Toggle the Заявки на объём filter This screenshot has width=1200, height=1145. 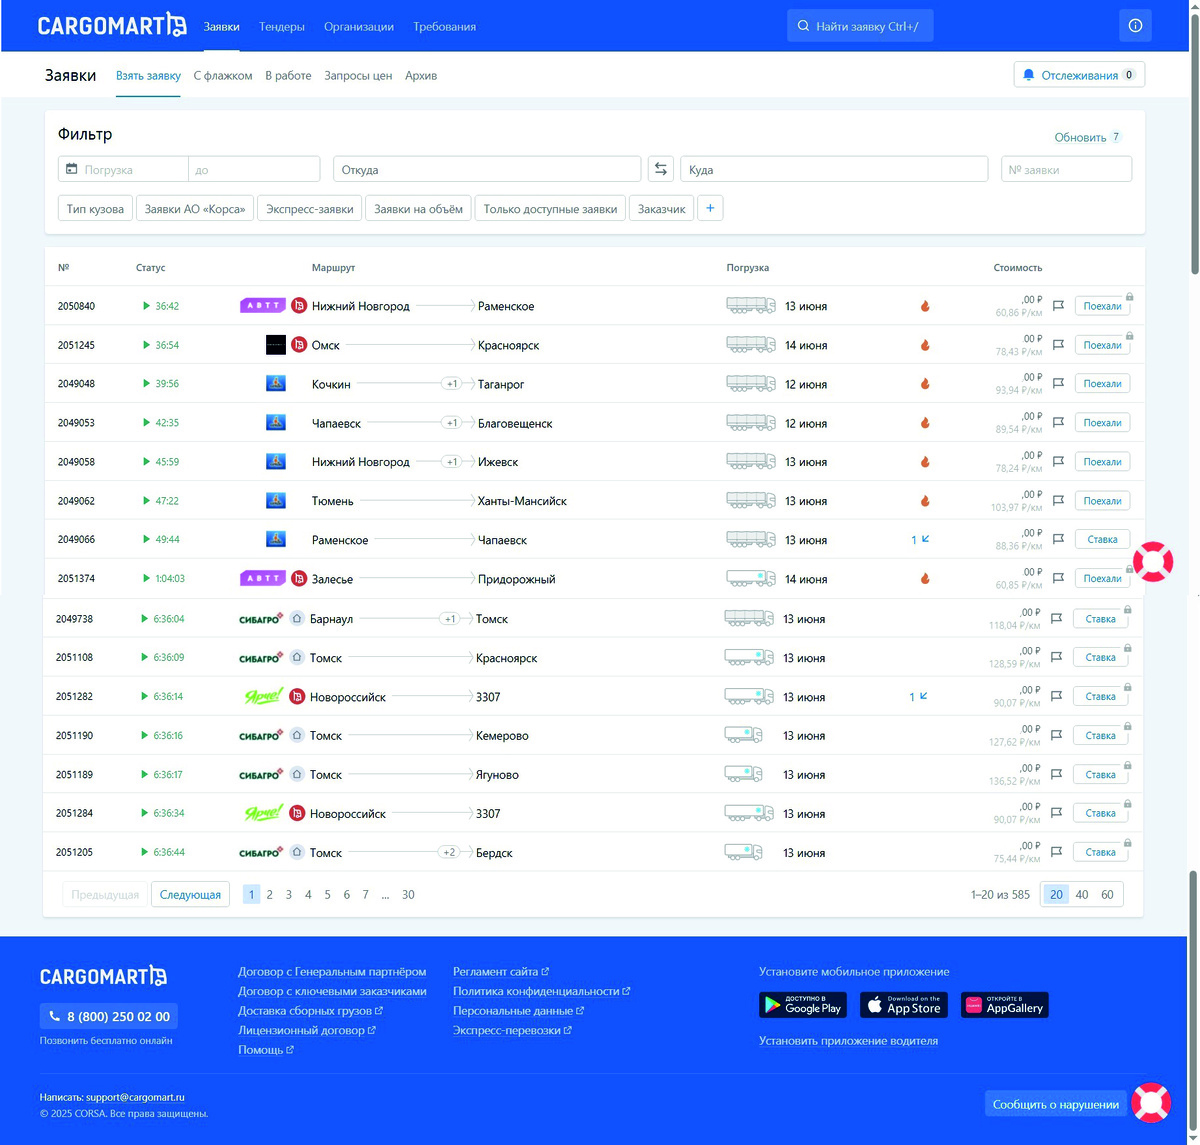pos(419,209)
